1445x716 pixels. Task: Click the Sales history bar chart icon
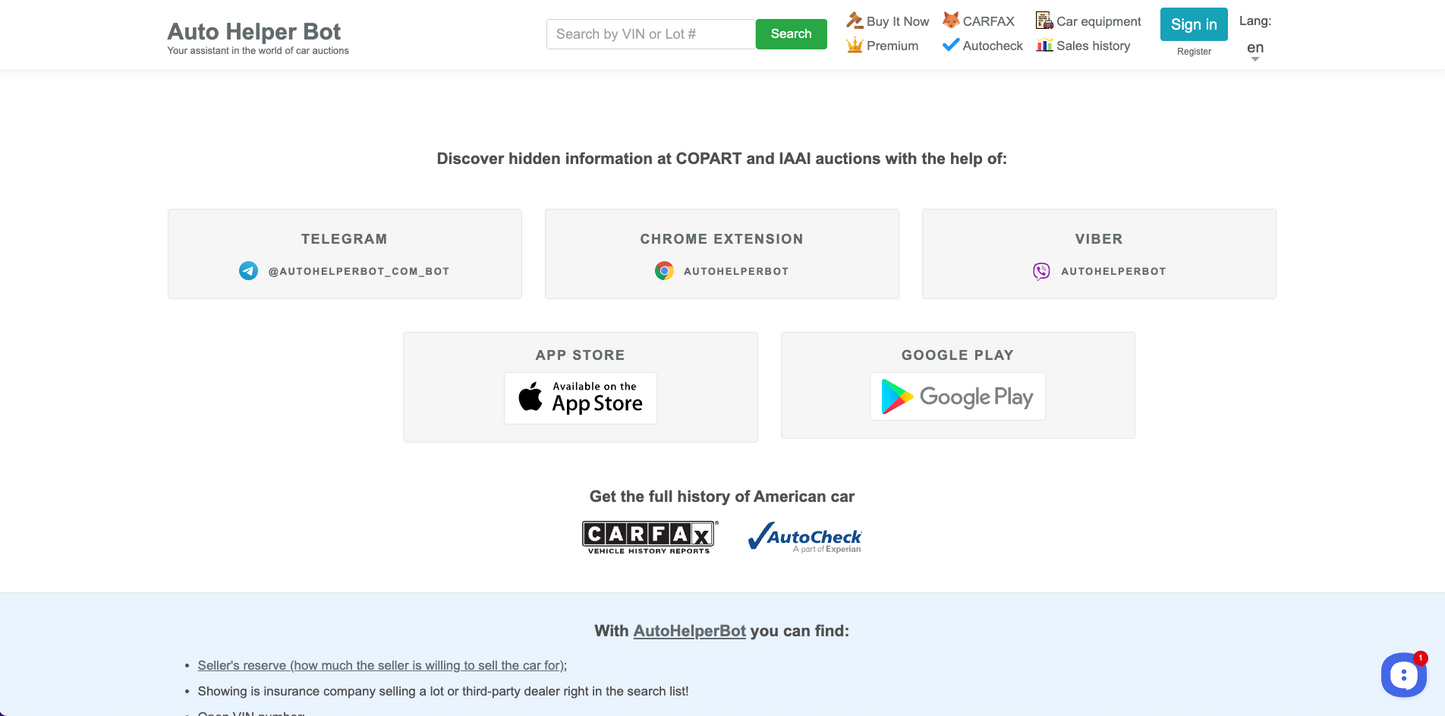[x=1044, y=45]
